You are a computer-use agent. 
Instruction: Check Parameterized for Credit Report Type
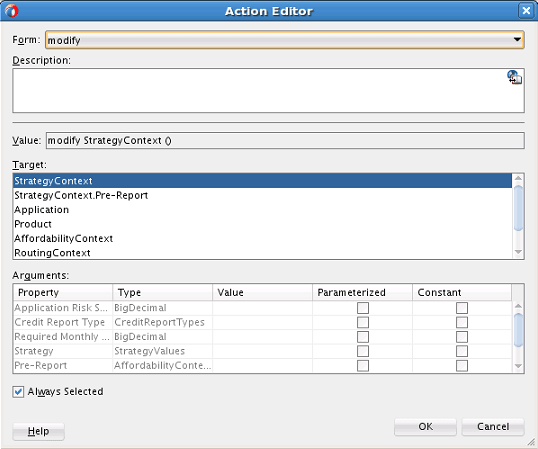point(363,322)
